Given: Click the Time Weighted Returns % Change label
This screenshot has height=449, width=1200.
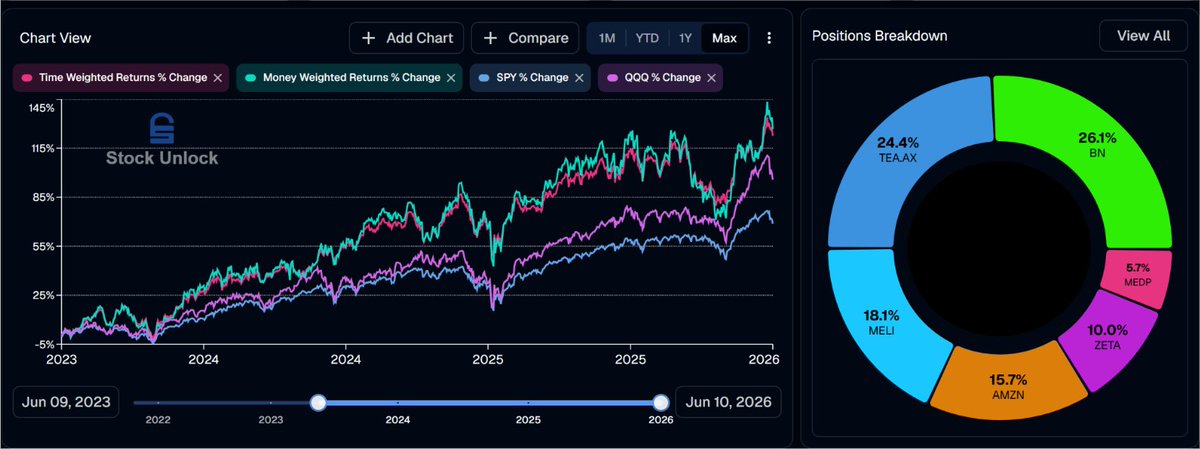Looking at the screenshot, I should coord(122,77).
